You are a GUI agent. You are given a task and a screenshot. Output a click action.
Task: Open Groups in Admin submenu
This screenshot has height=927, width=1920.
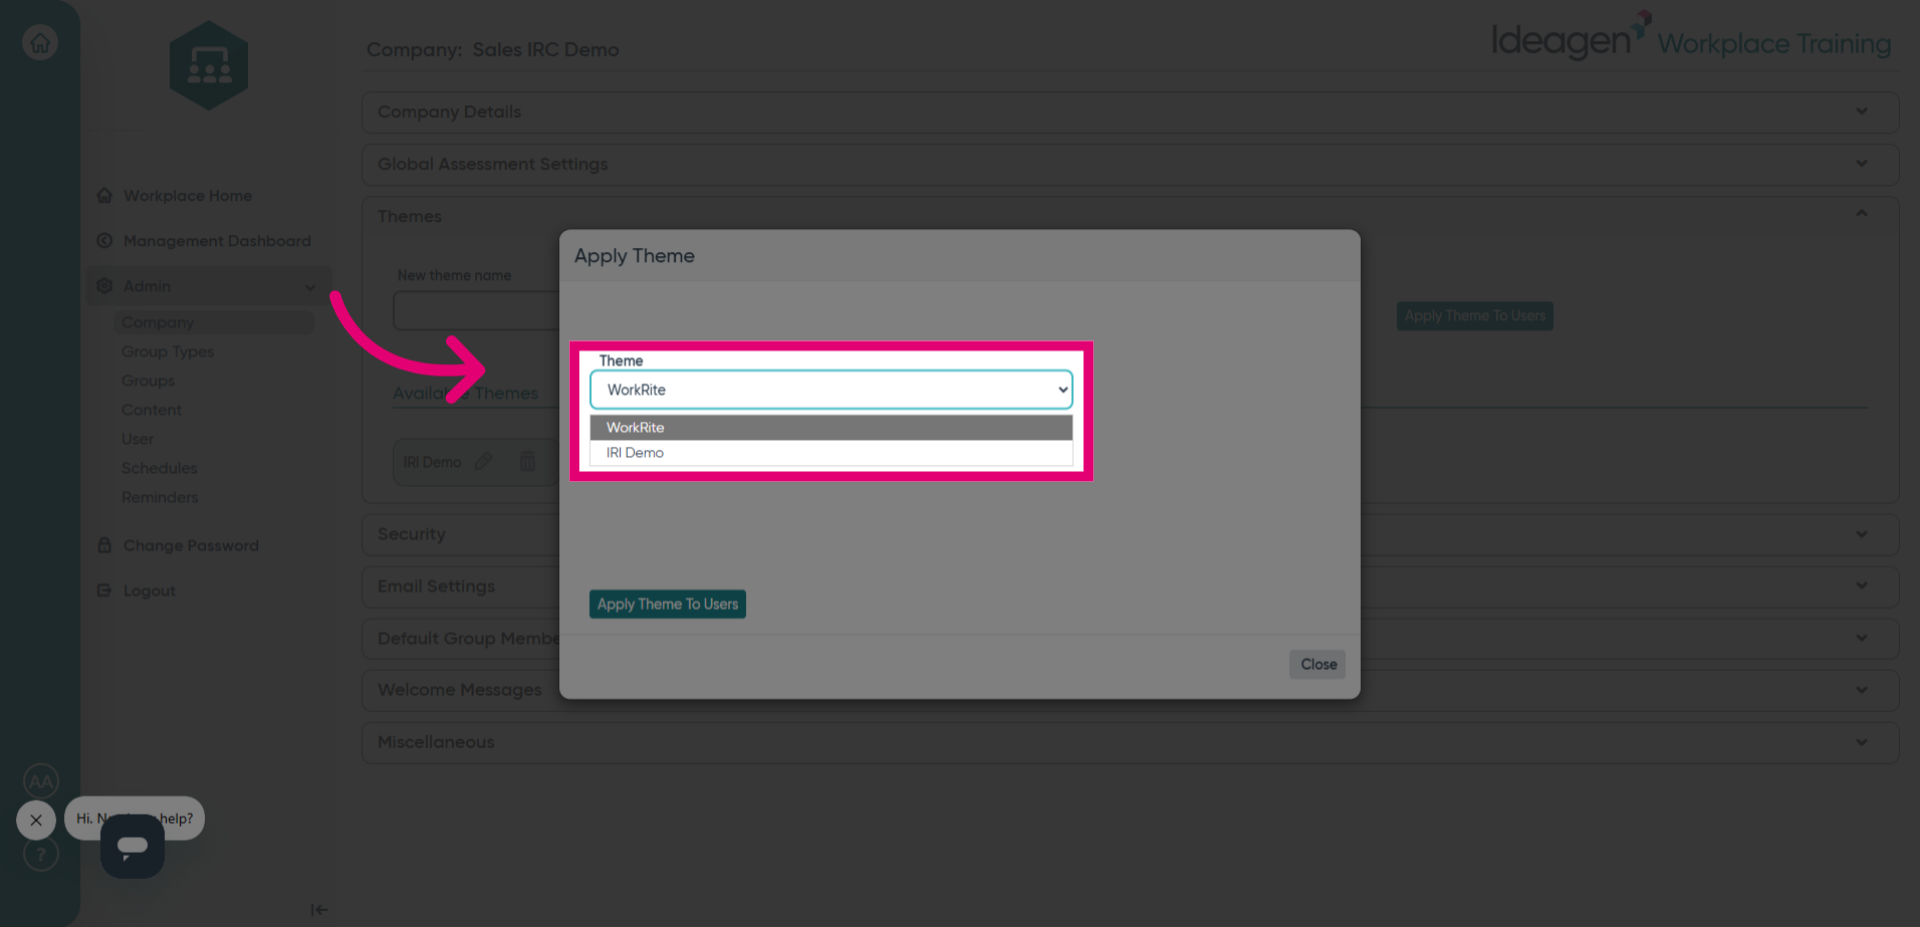click(148, 381)
